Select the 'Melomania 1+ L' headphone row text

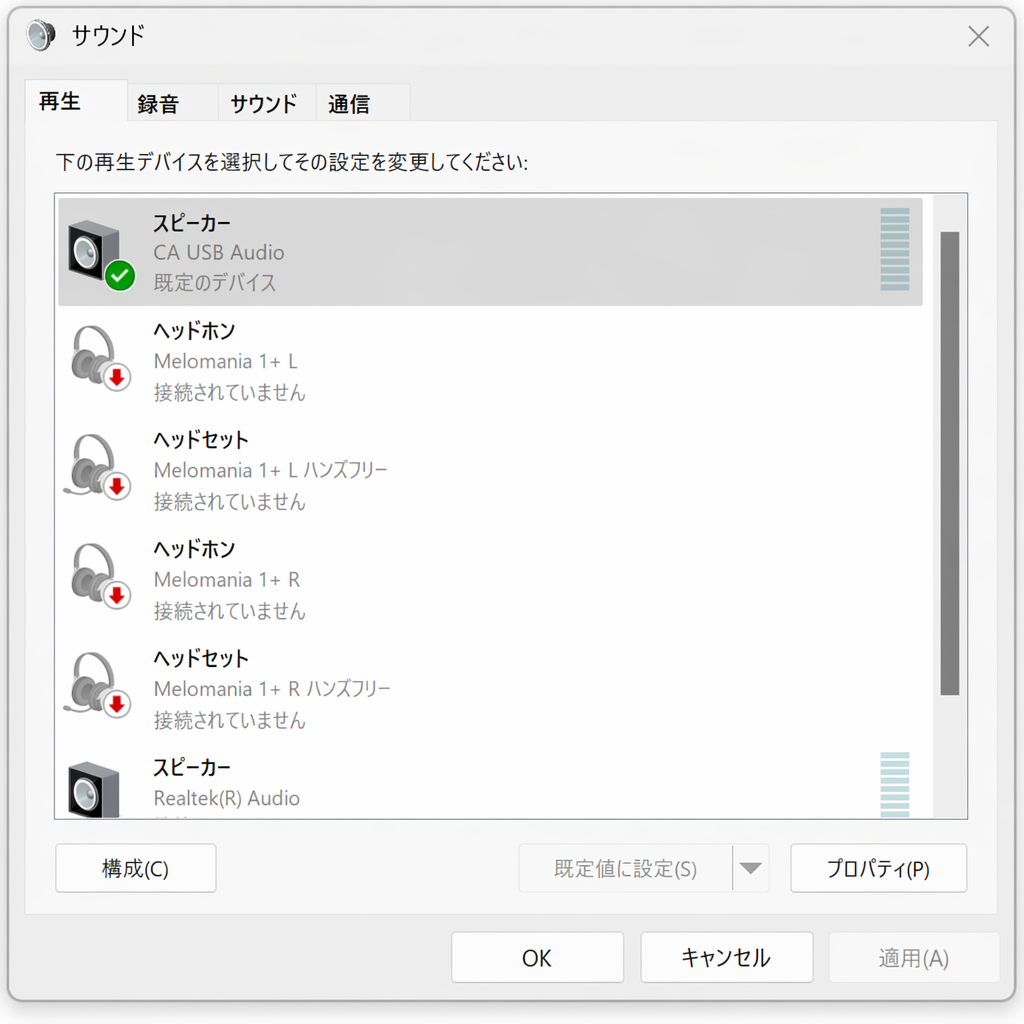pyautogui.click(x=225, y=361)
